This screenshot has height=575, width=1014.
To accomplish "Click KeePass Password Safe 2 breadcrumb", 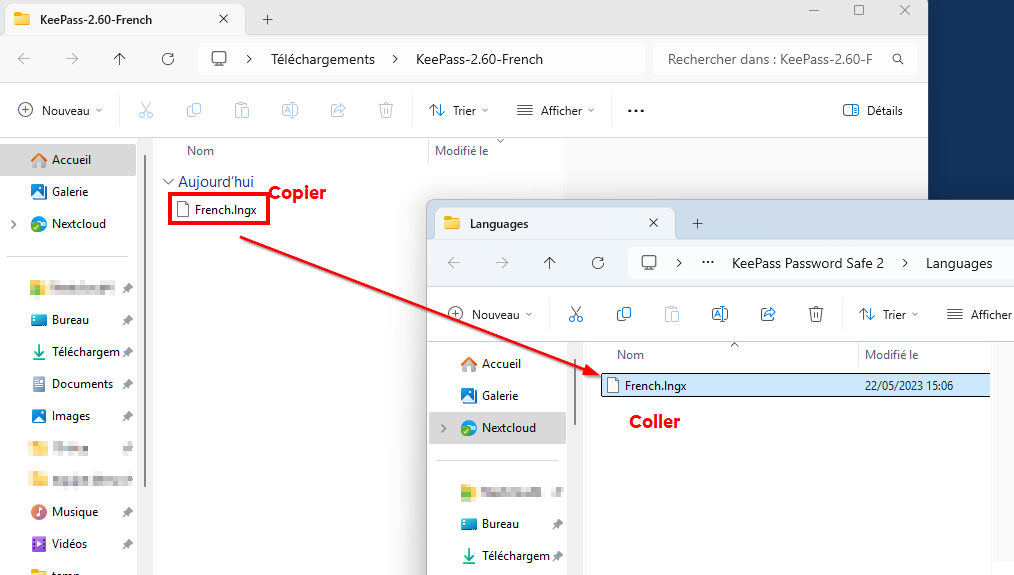I will (x=807, y=263).
